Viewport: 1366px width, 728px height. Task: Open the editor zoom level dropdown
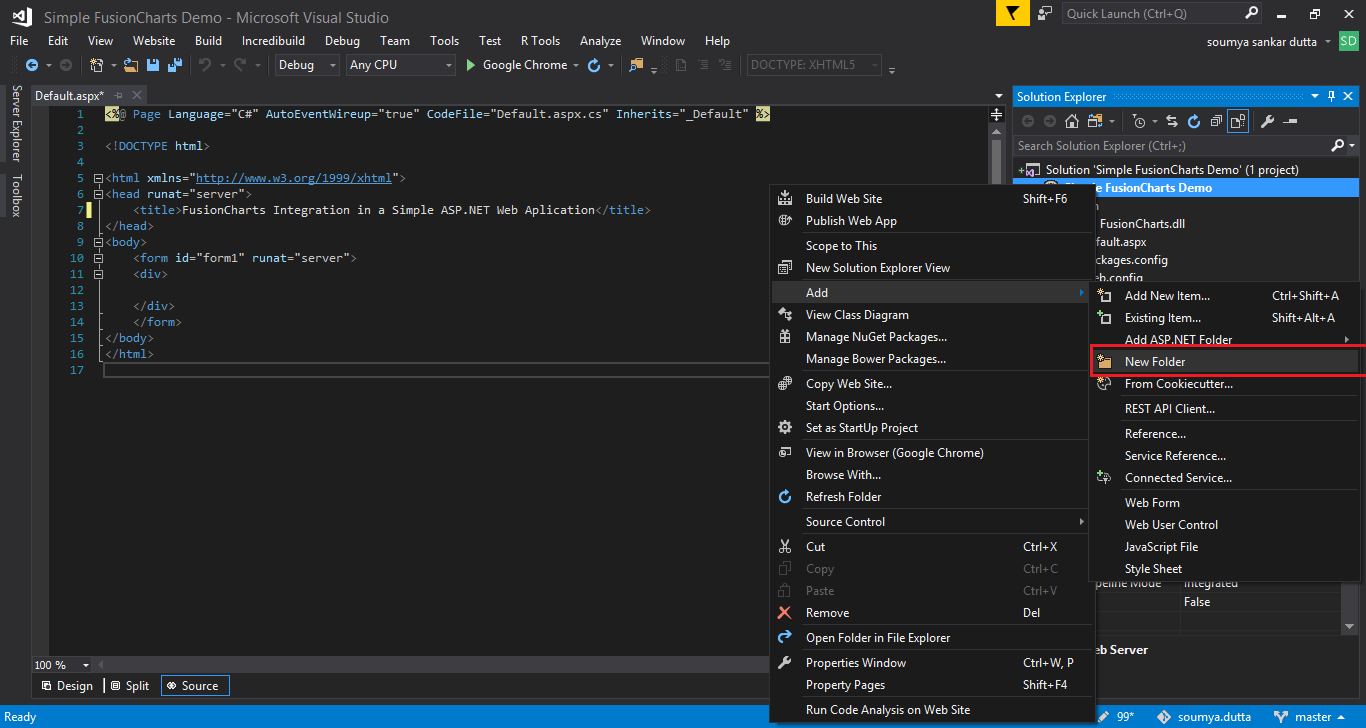click(x=85, y=665)
